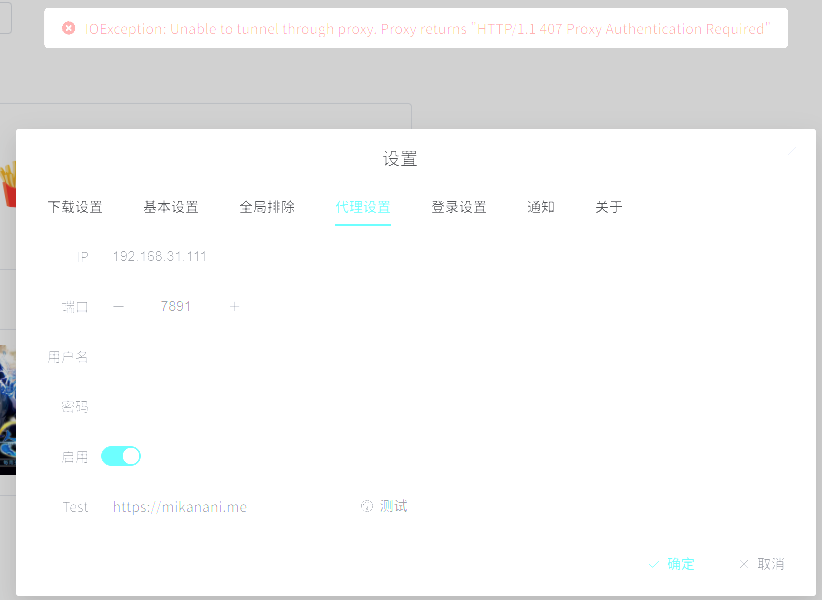Open the 通知 tab
Image resolution: width=822 pixels, height=600 pixels.
[540, 207]
